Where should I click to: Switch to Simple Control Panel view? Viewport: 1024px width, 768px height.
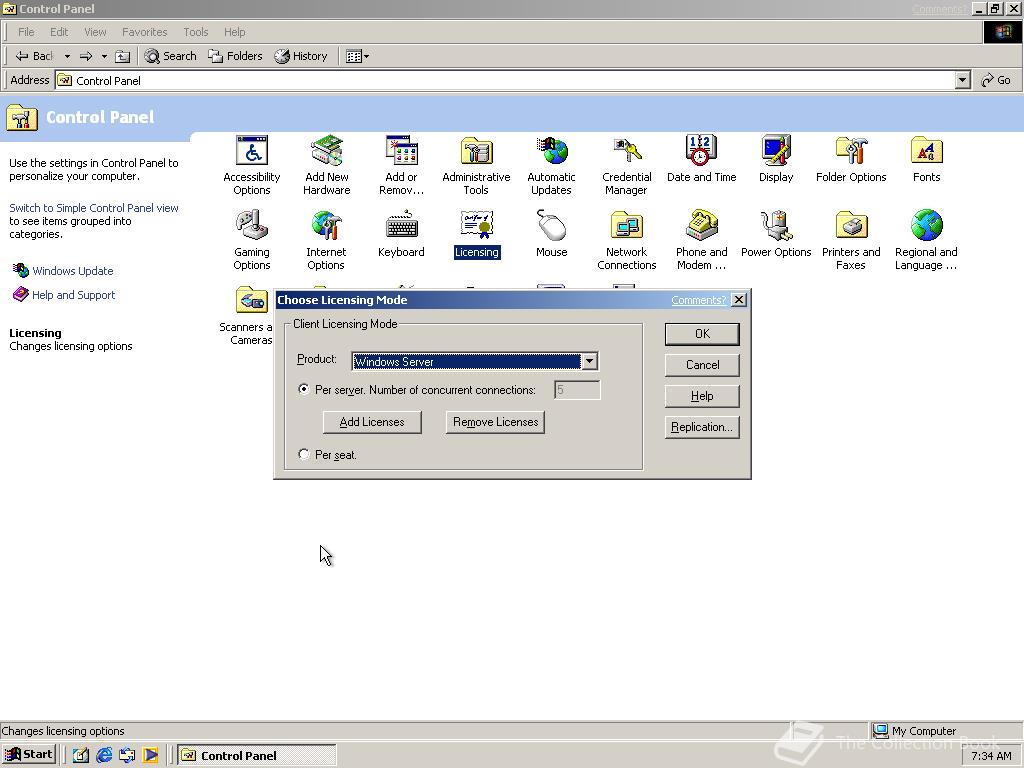tap(93, 208)
